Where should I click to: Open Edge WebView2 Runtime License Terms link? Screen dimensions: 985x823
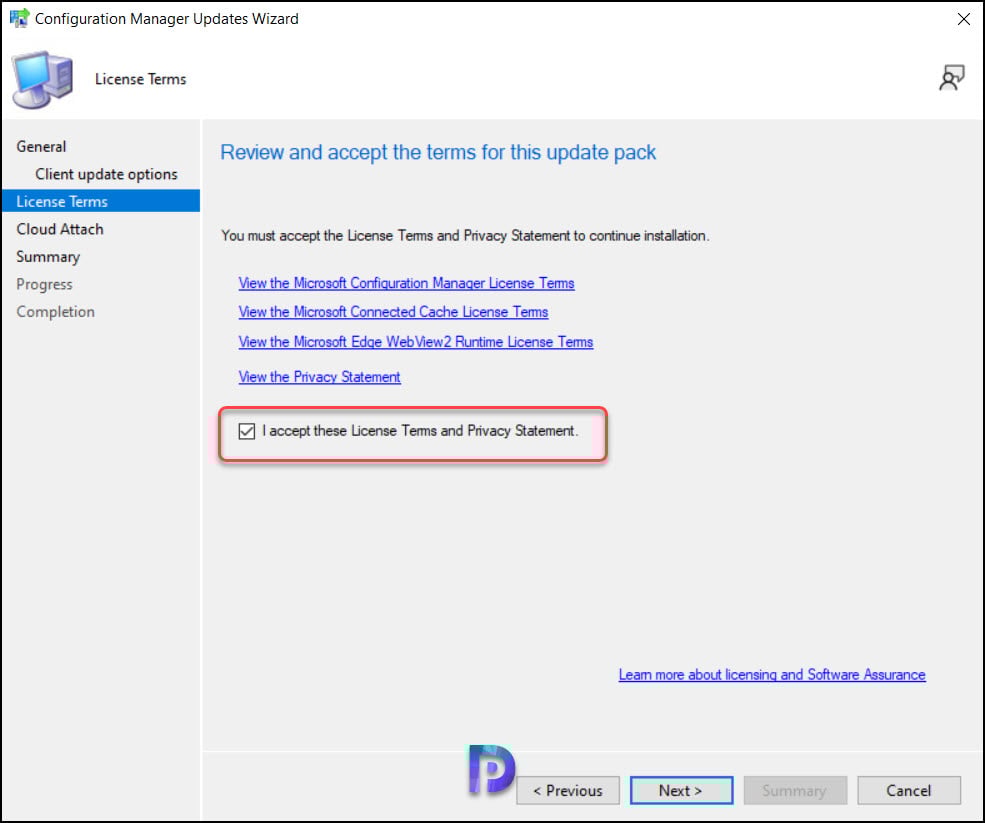point(415,342)
